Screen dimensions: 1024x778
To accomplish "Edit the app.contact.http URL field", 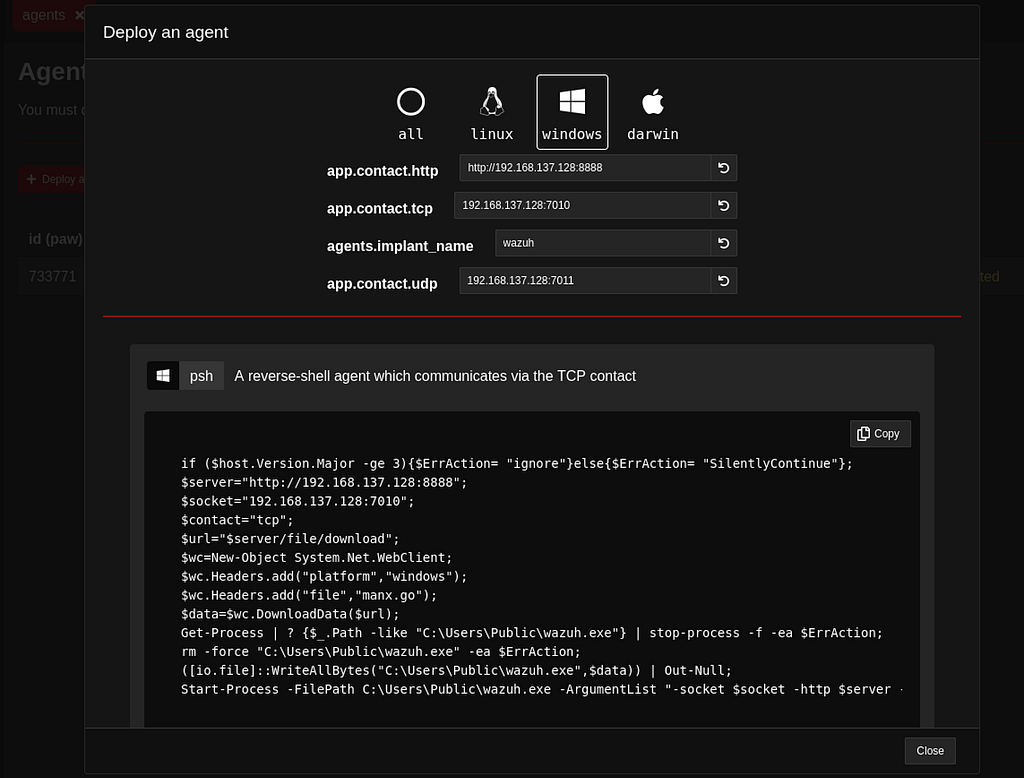I will [x=585, y=168].
